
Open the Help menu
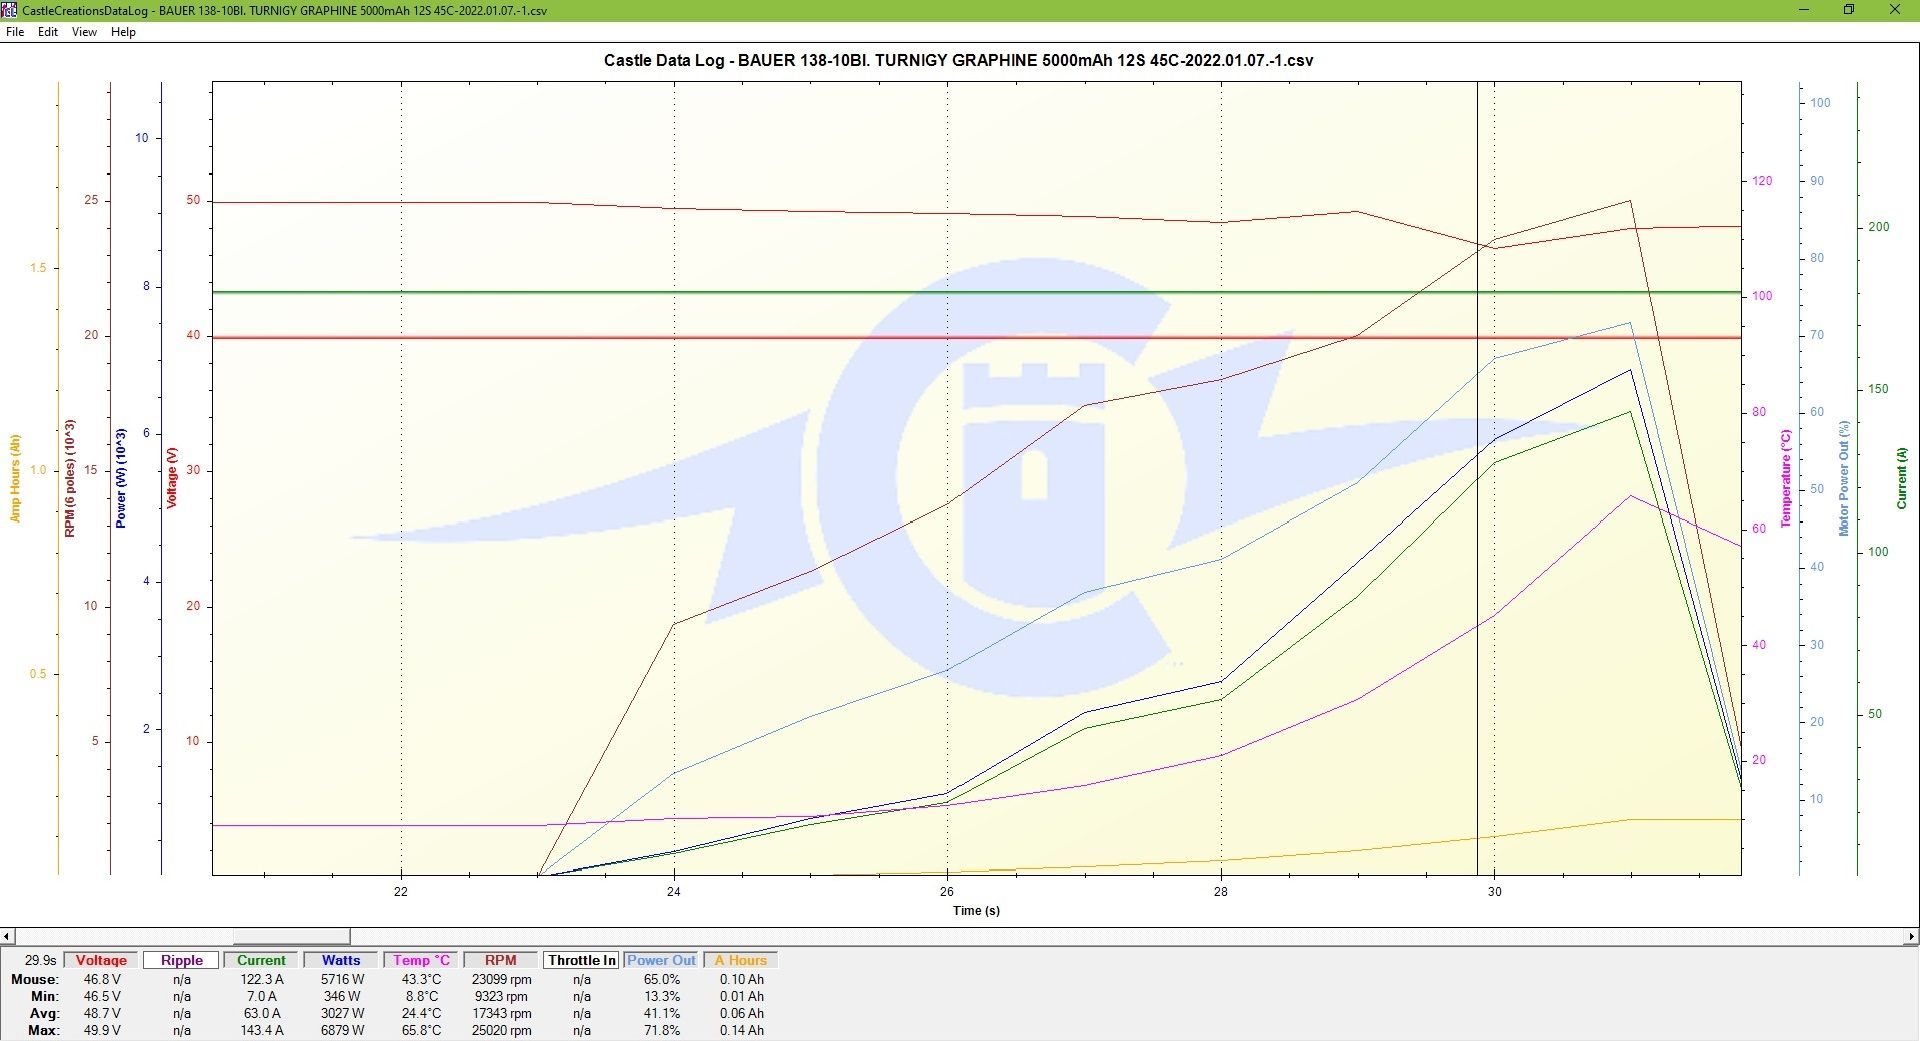tap(123, 32)
